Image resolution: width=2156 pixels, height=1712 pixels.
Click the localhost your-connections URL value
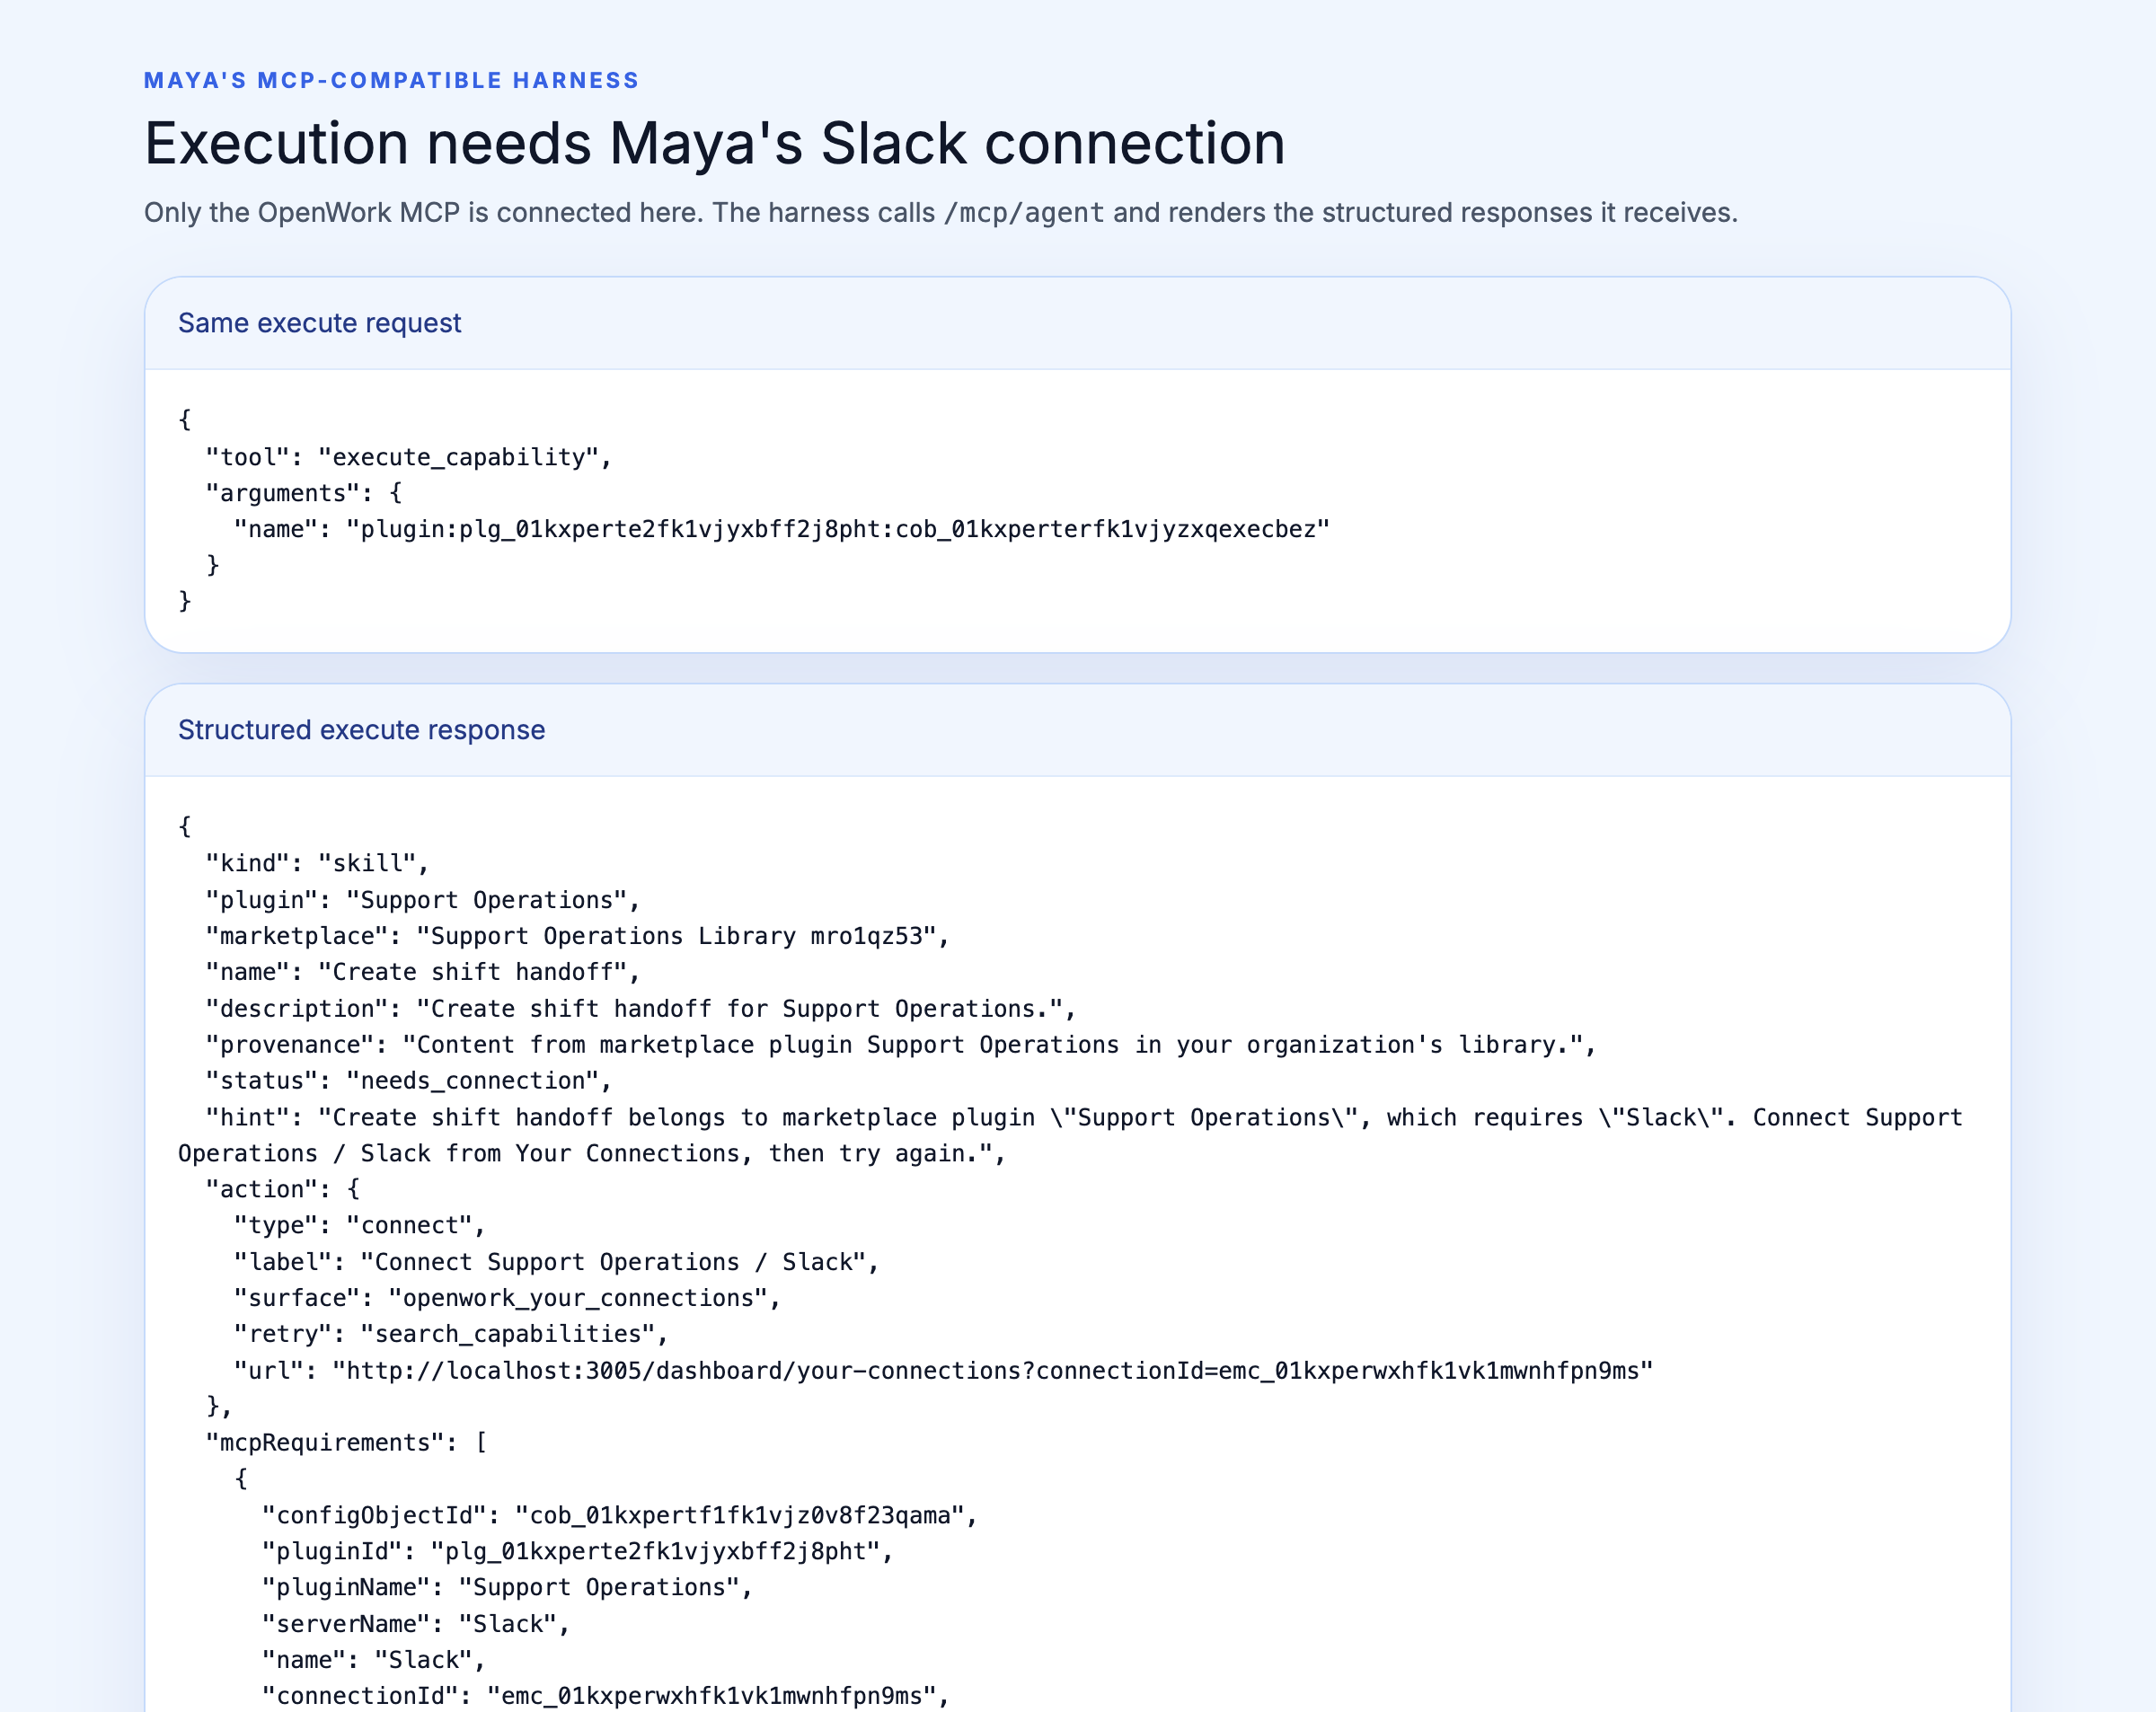[993, 1370]
